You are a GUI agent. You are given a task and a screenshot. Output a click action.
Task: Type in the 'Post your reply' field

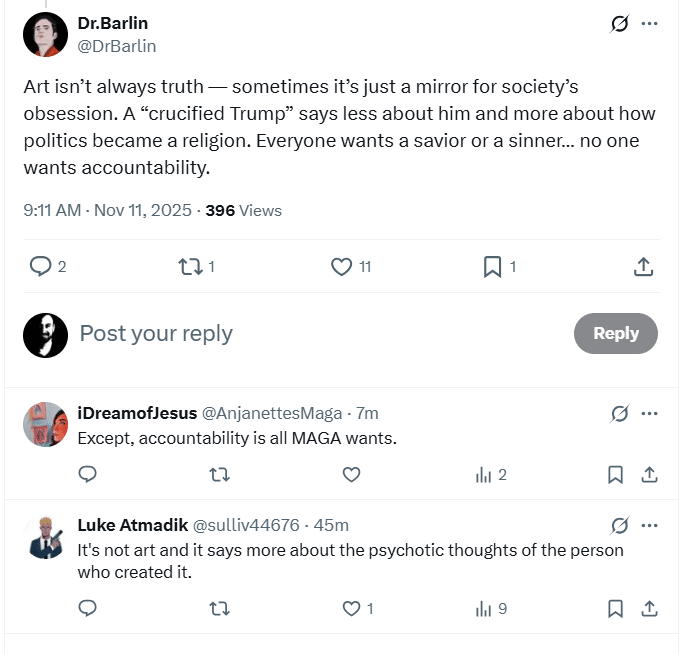click(x=300, y=334)
